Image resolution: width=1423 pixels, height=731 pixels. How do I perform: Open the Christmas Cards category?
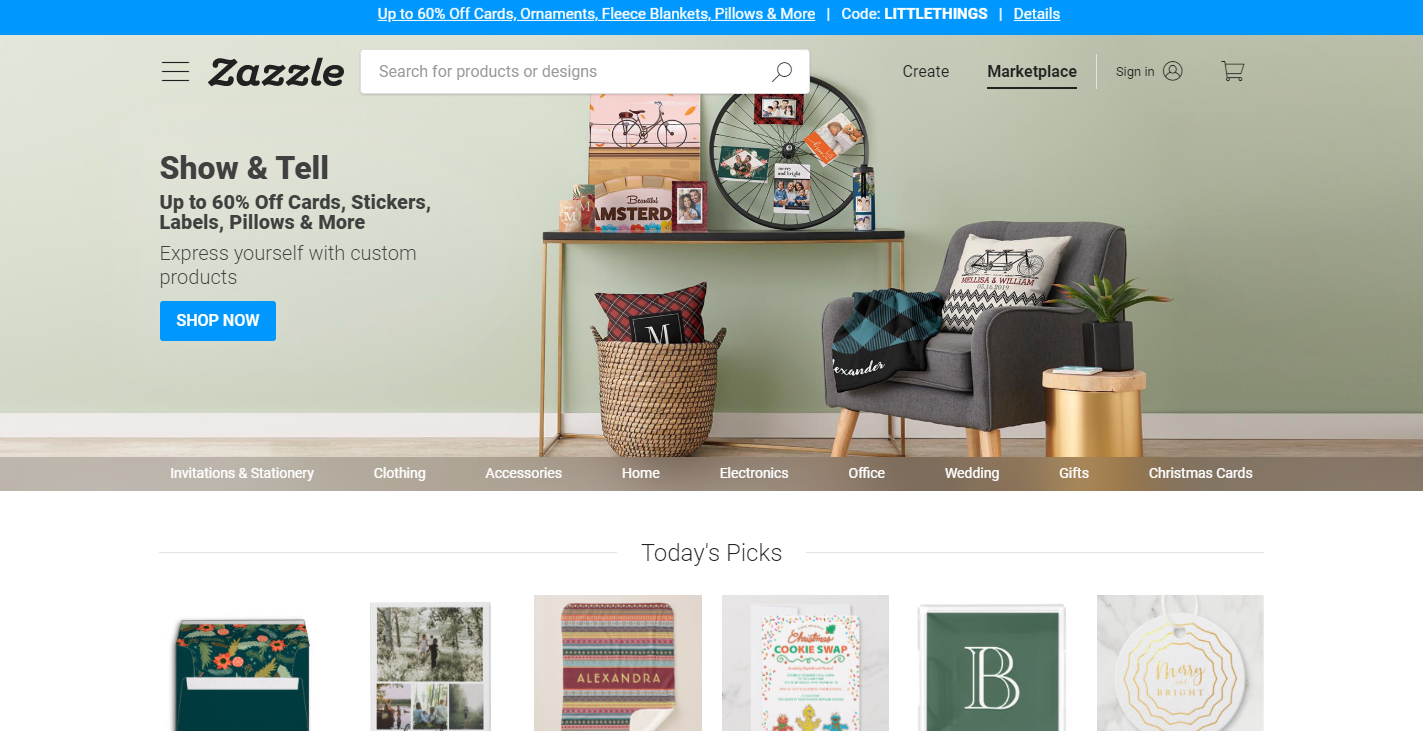(x=1200, y=473)
